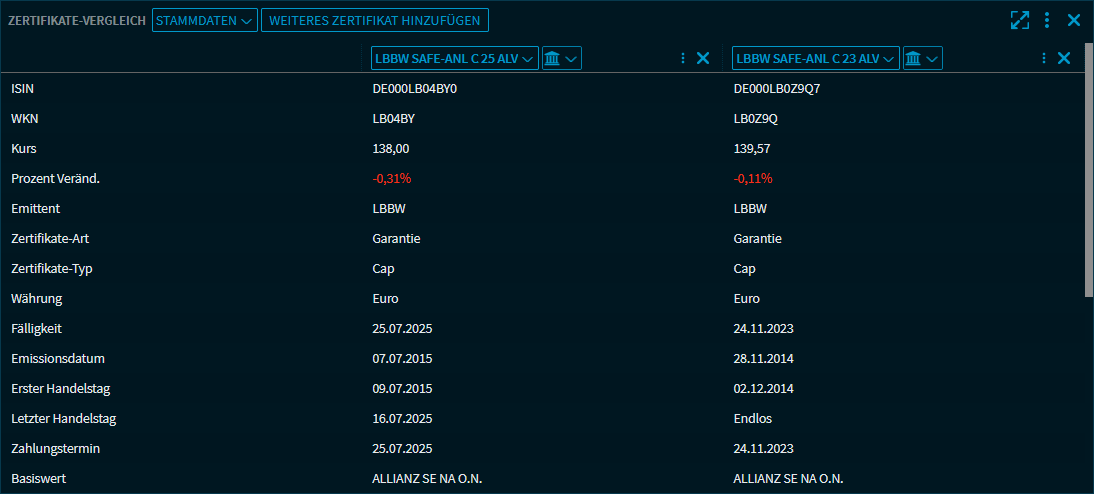Viewport: 1094px width, 494px height.
Task: Remove the C 25 ALV certificate column
Action: [x=703, y=58]
